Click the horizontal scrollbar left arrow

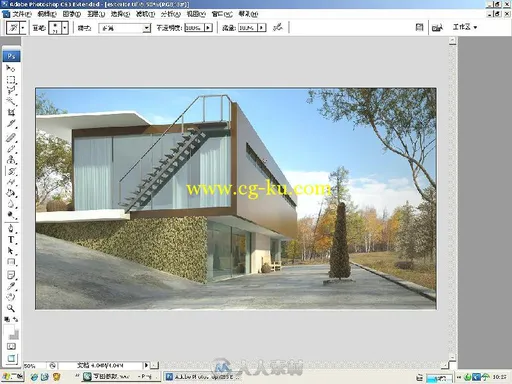click(x=154, y=366)
